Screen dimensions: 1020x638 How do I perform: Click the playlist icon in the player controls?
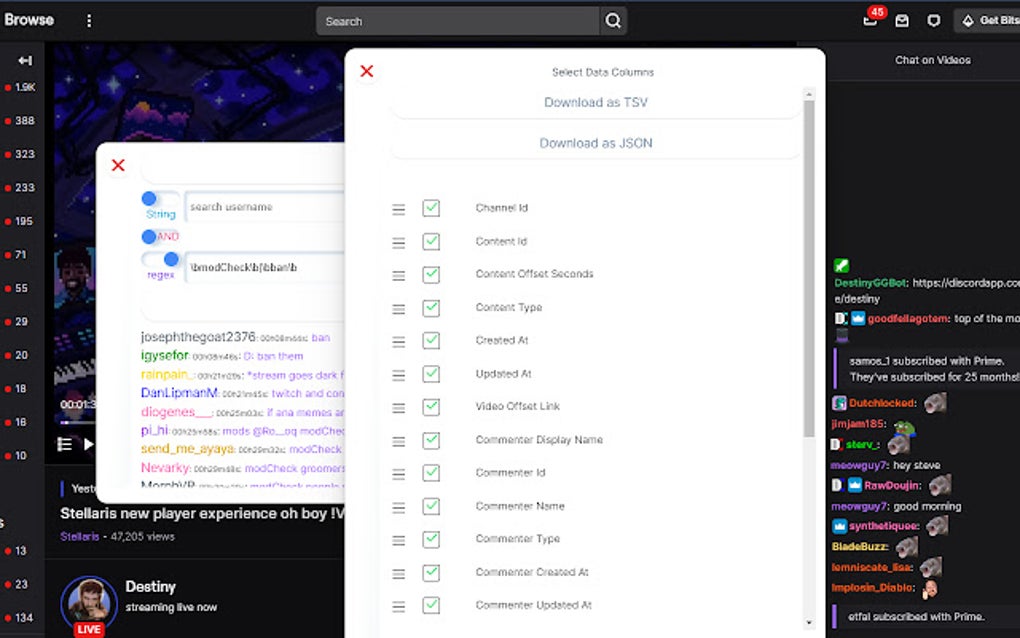point(64,444)
